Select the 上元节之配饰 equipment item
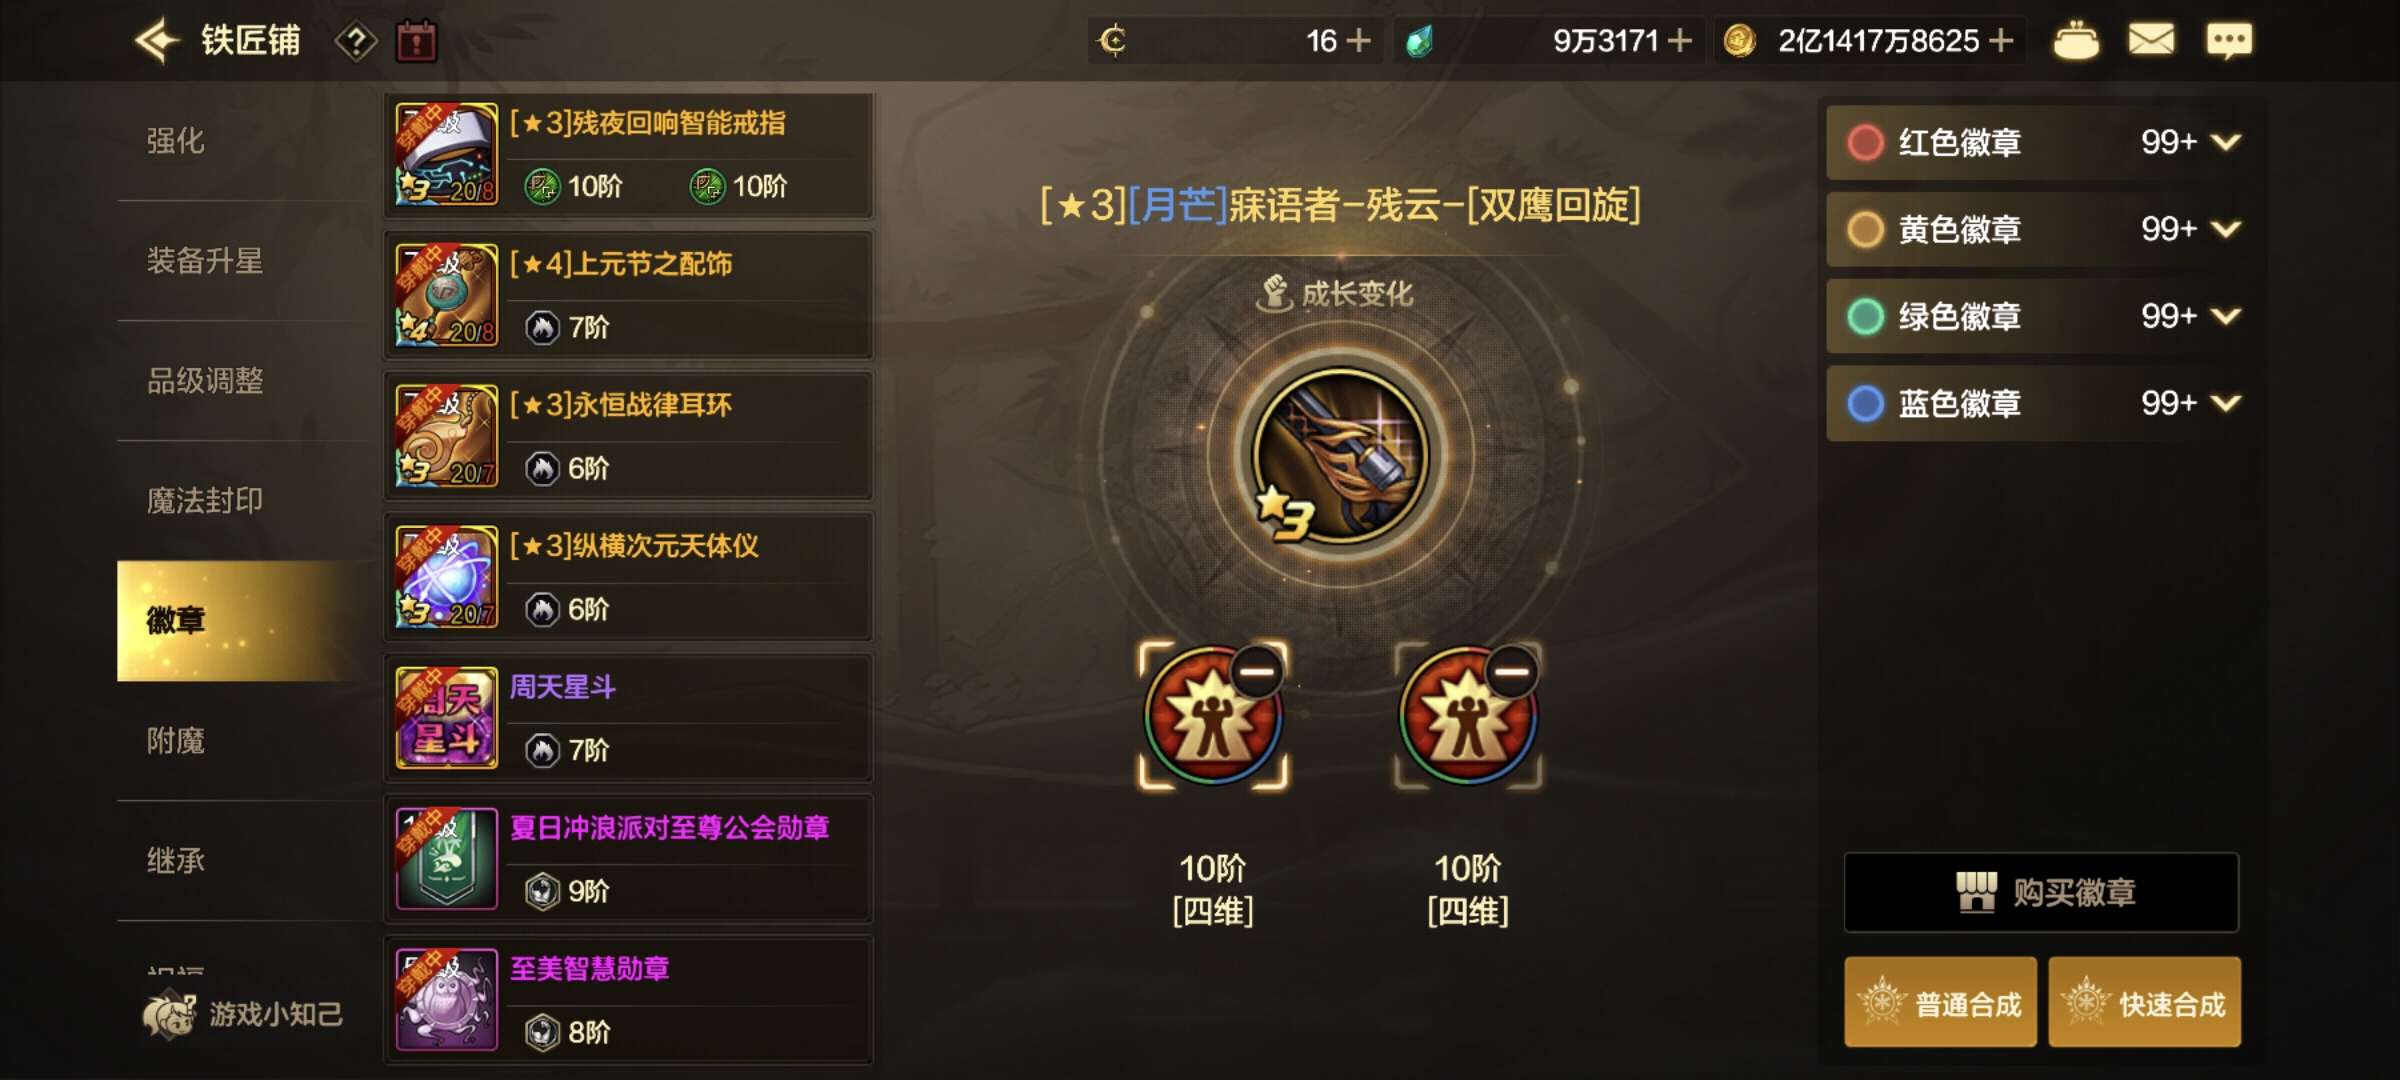This screenshot has width=2400, height=1080. coord(628,295)
